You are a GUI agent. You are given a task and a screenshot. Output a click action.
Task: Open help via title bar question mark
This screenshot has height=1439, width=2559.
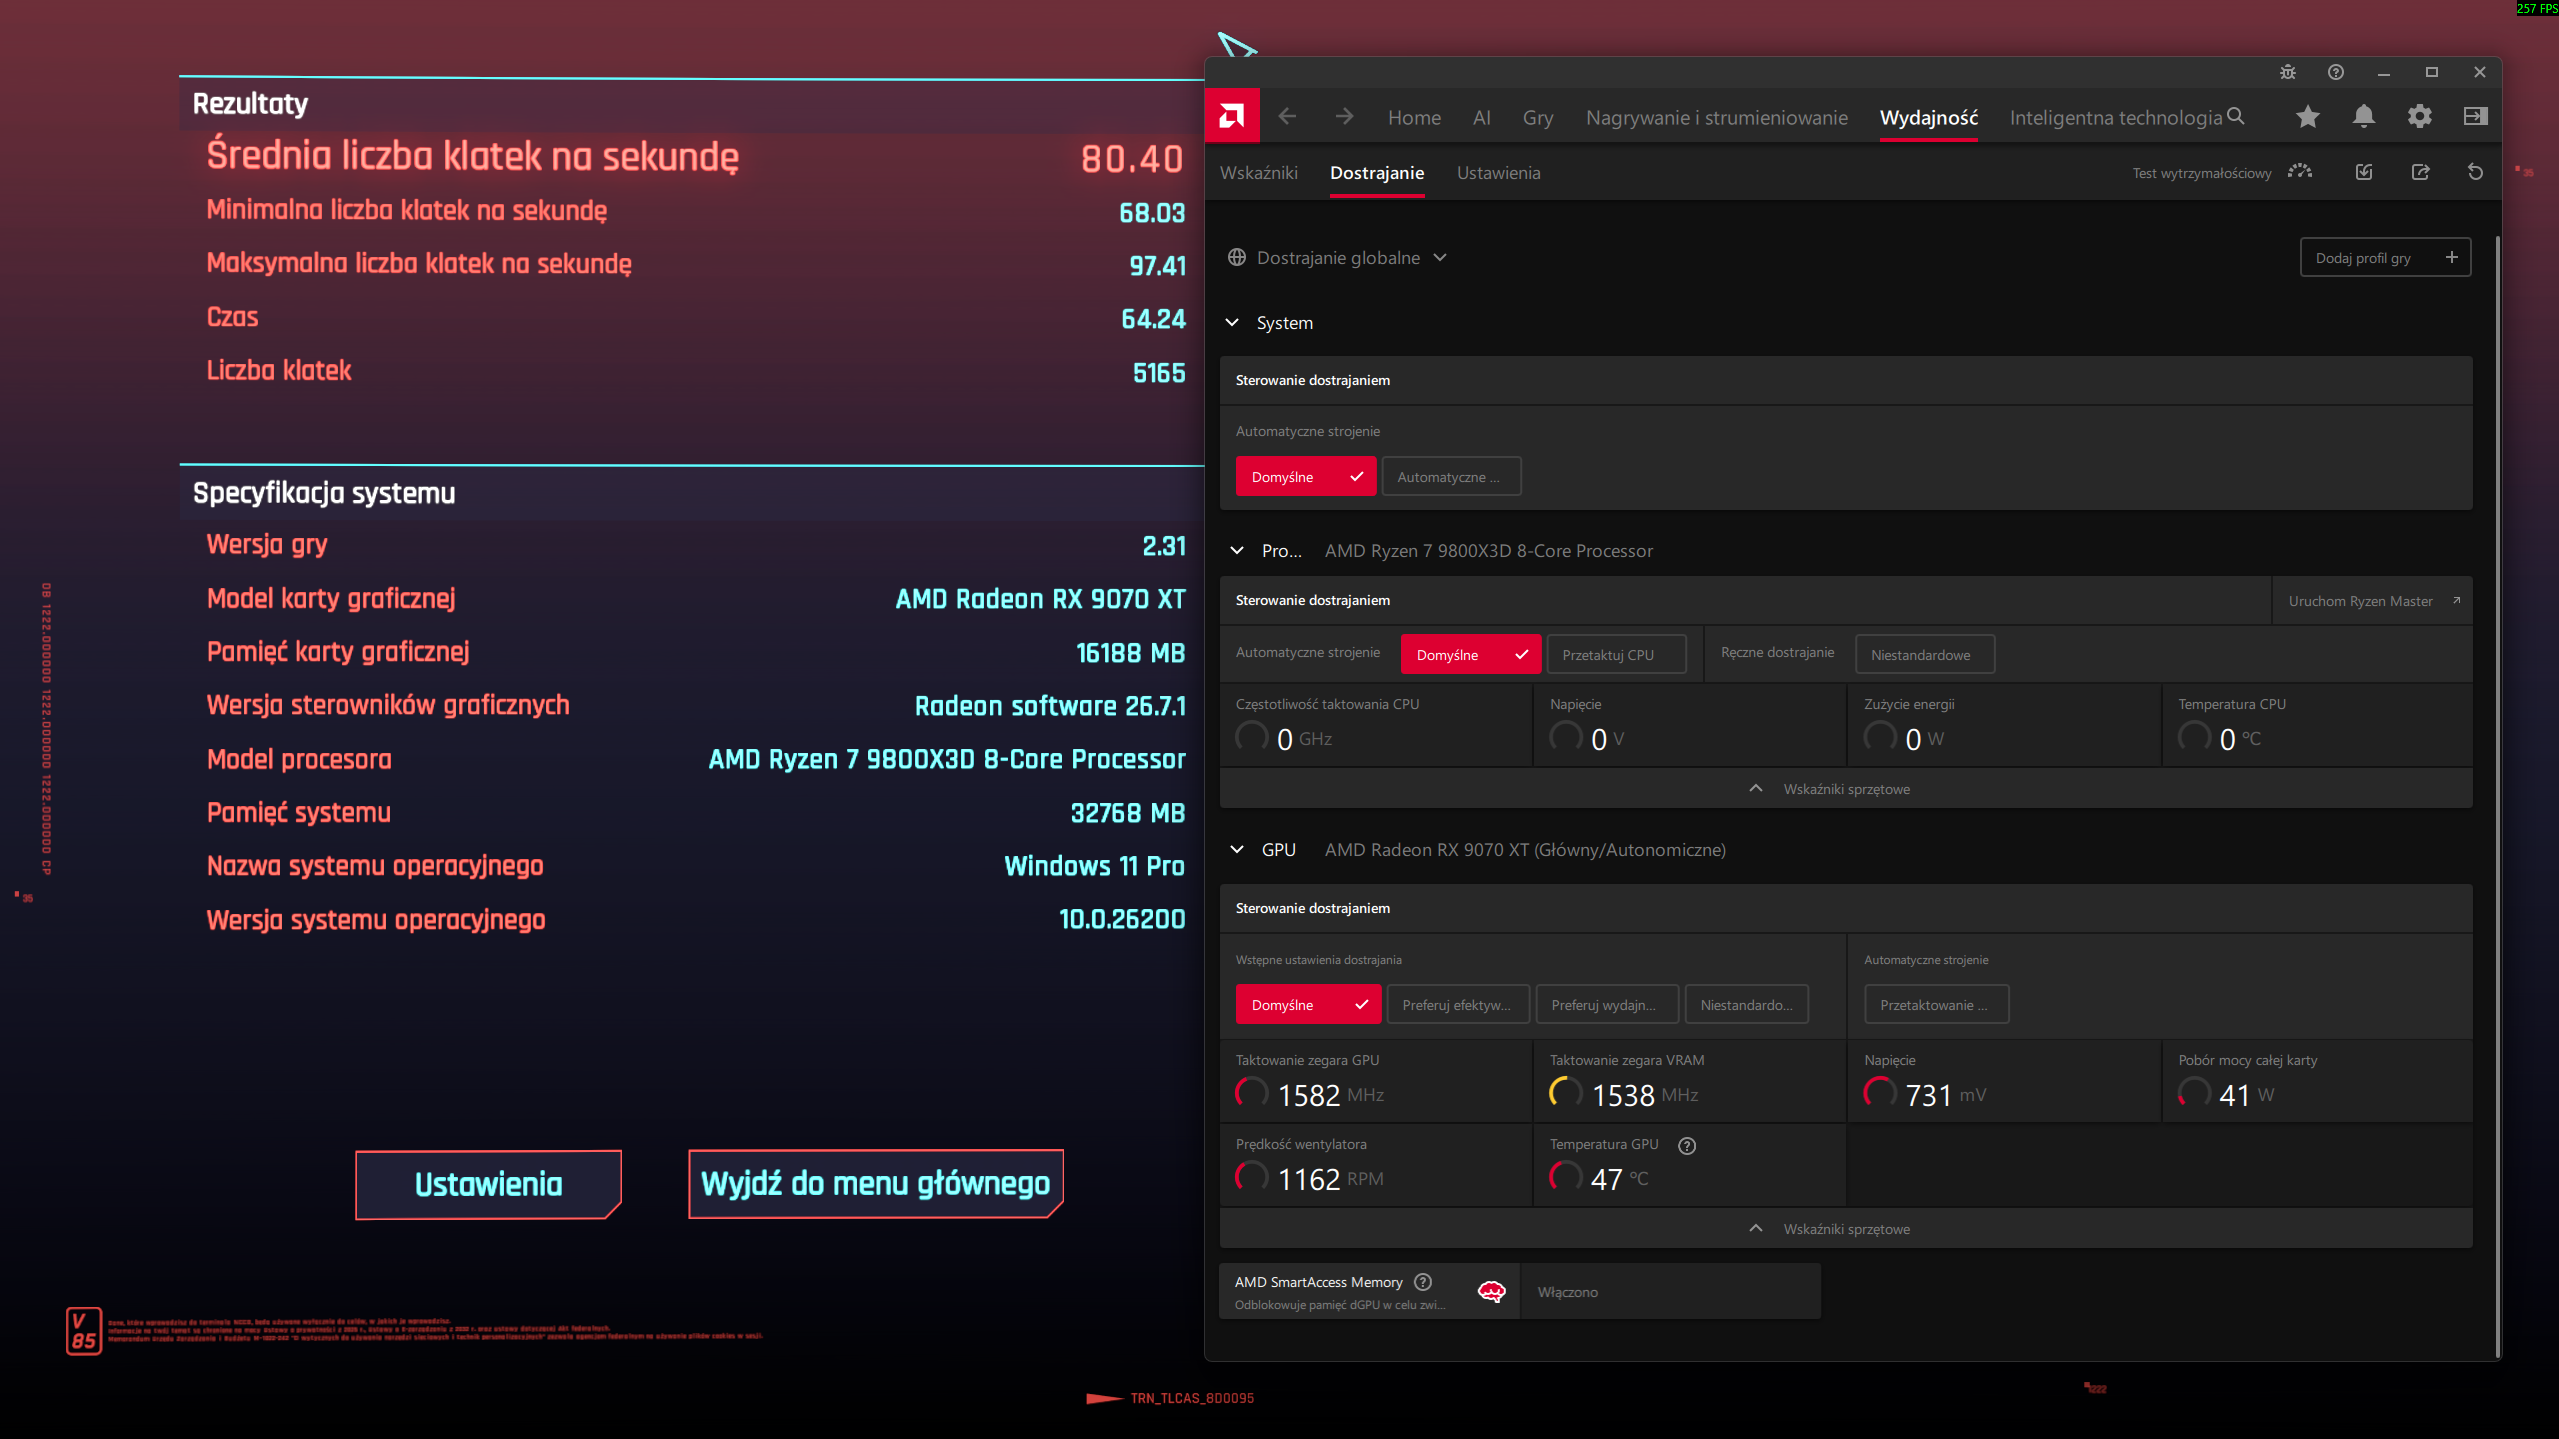point(2336,72)
